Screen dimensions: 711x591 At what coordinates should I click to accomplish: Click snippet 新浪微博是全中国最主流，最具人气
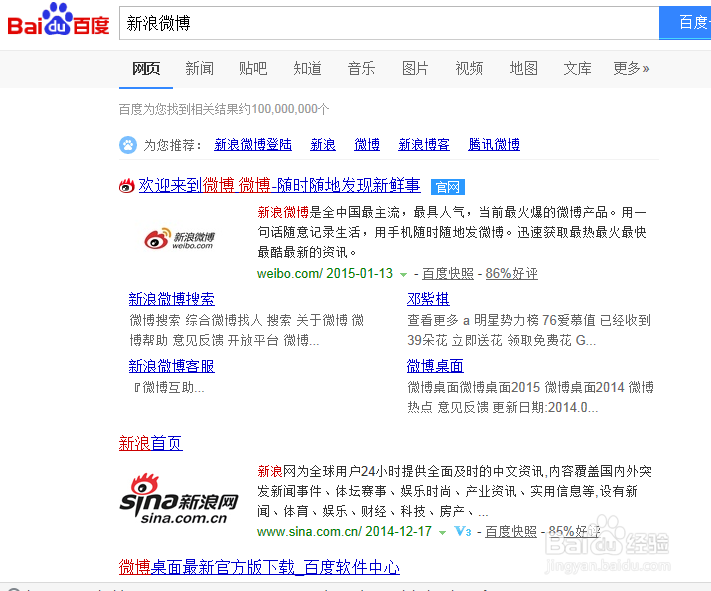[x=362, y=212]
